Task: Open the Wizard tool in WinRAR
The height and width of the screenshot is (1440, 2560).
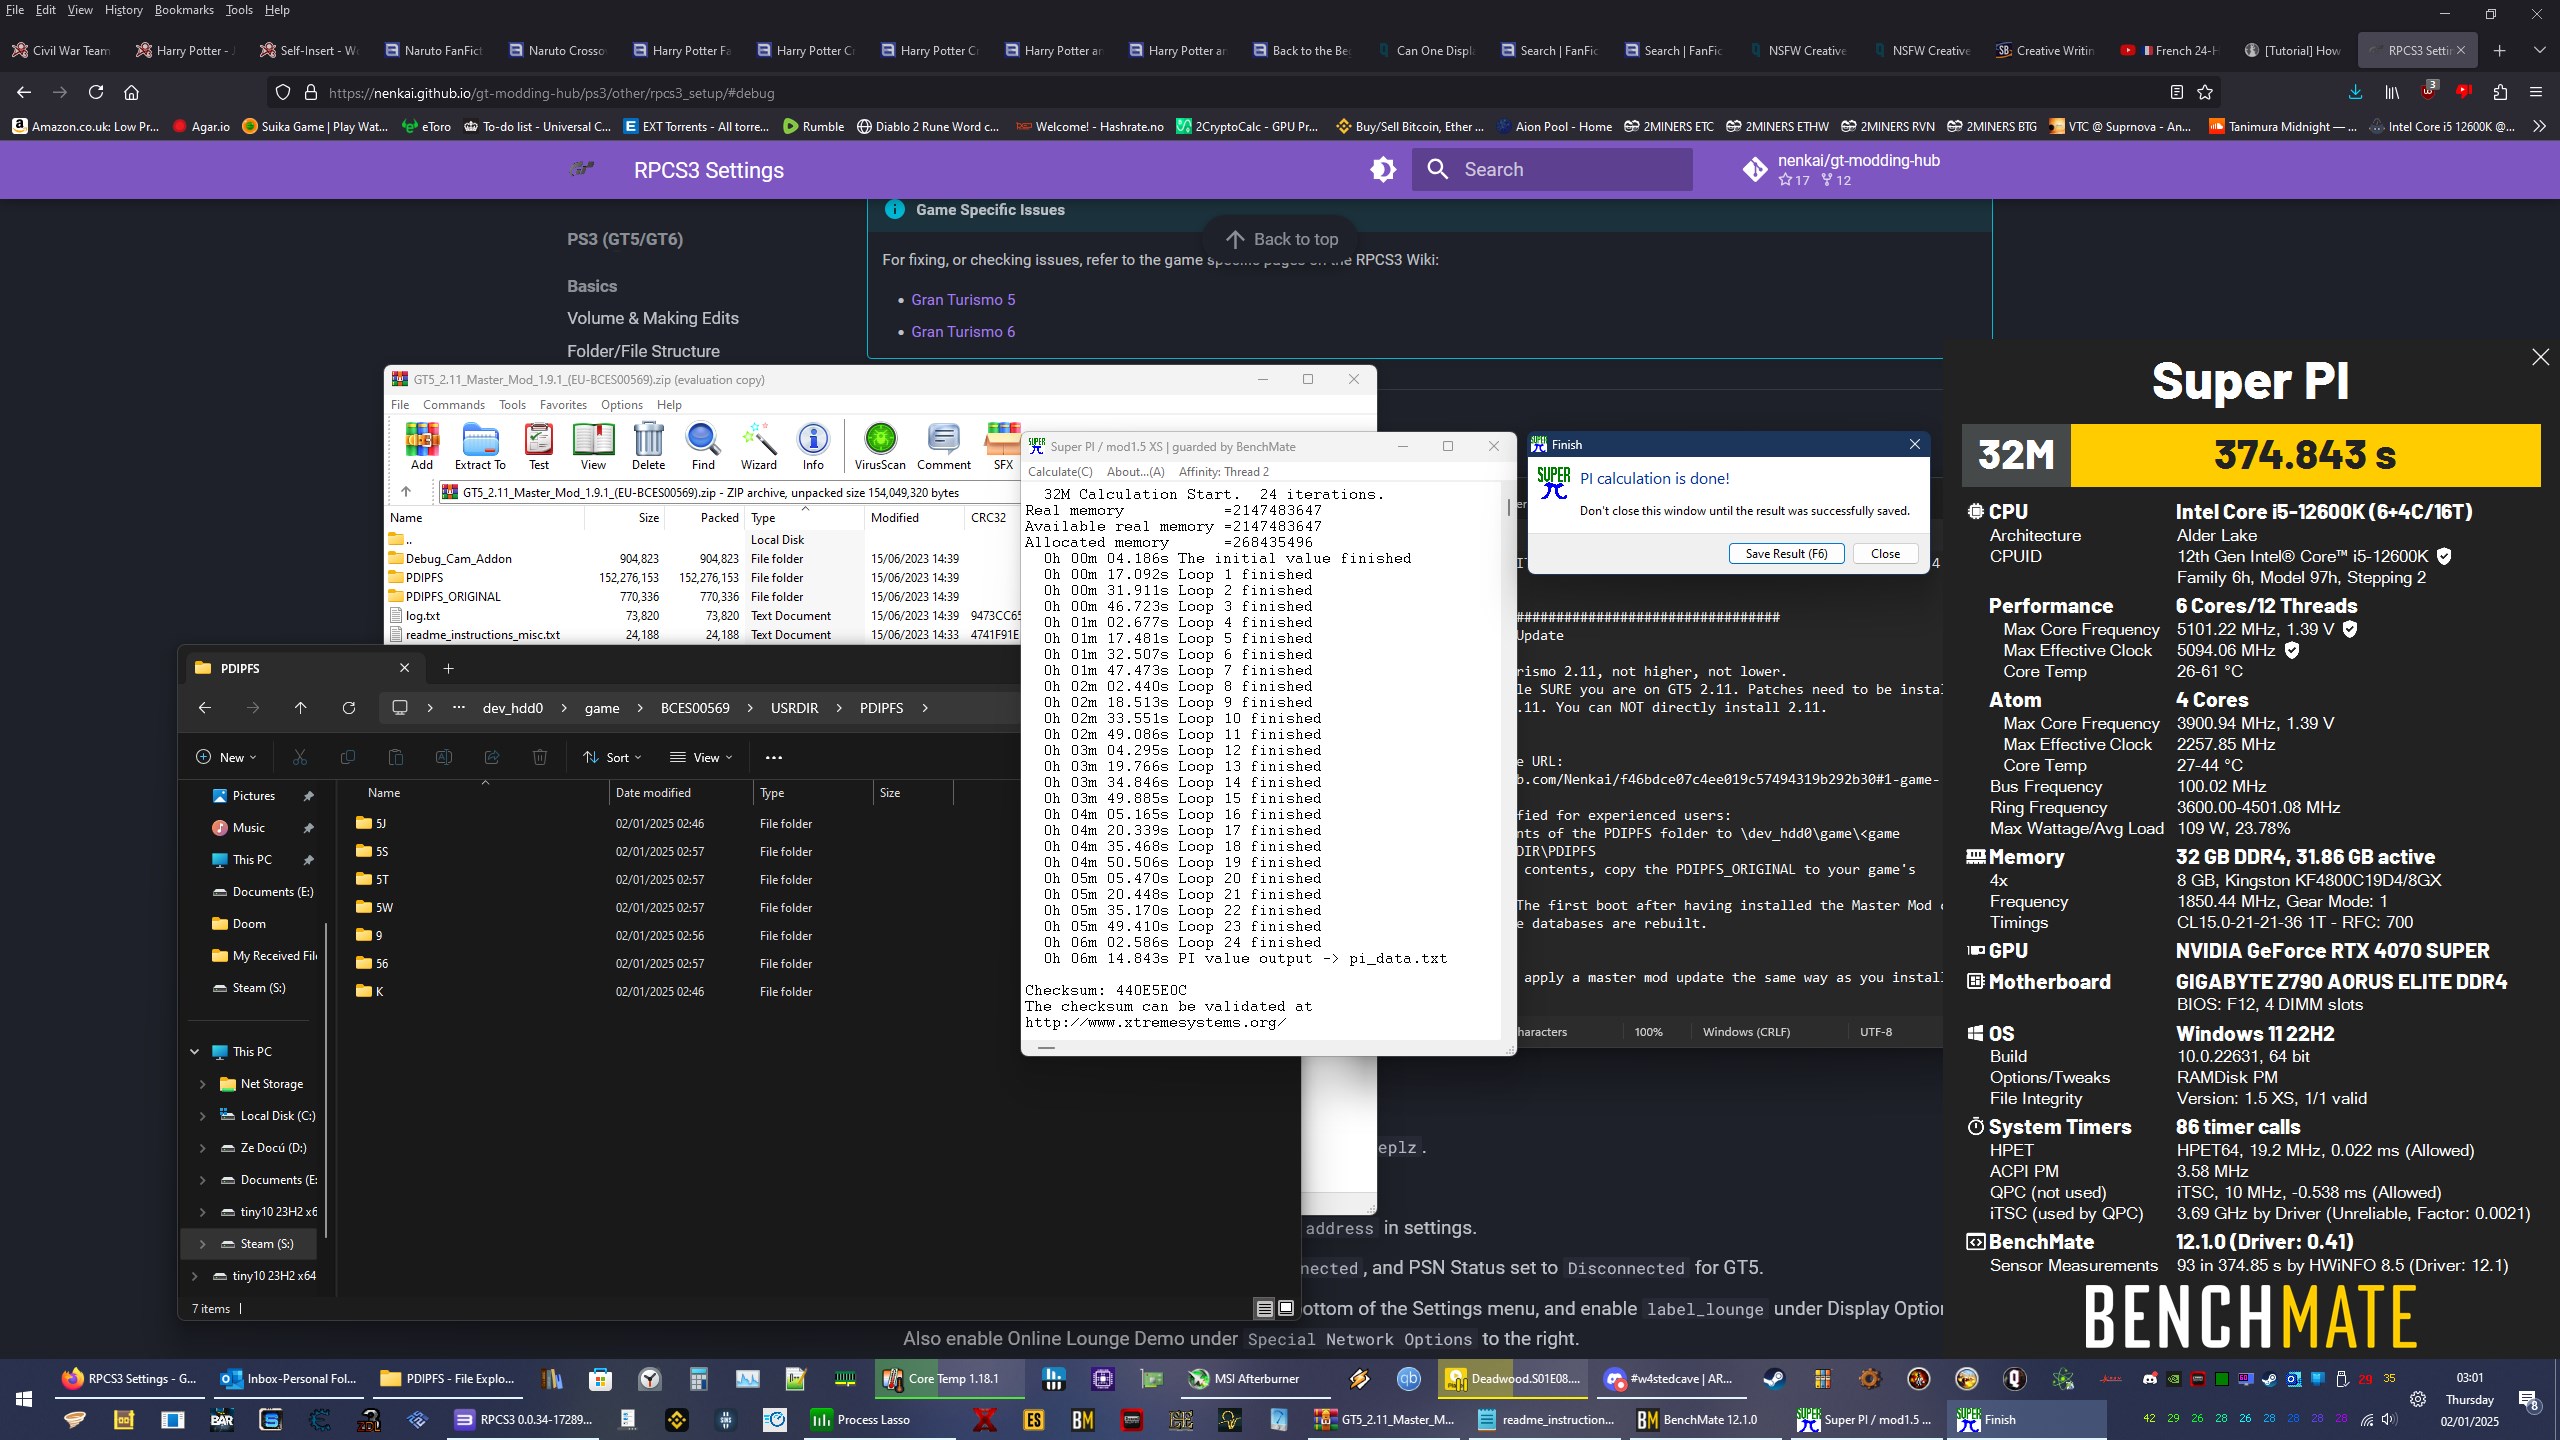Action: (x=758, y=446)
